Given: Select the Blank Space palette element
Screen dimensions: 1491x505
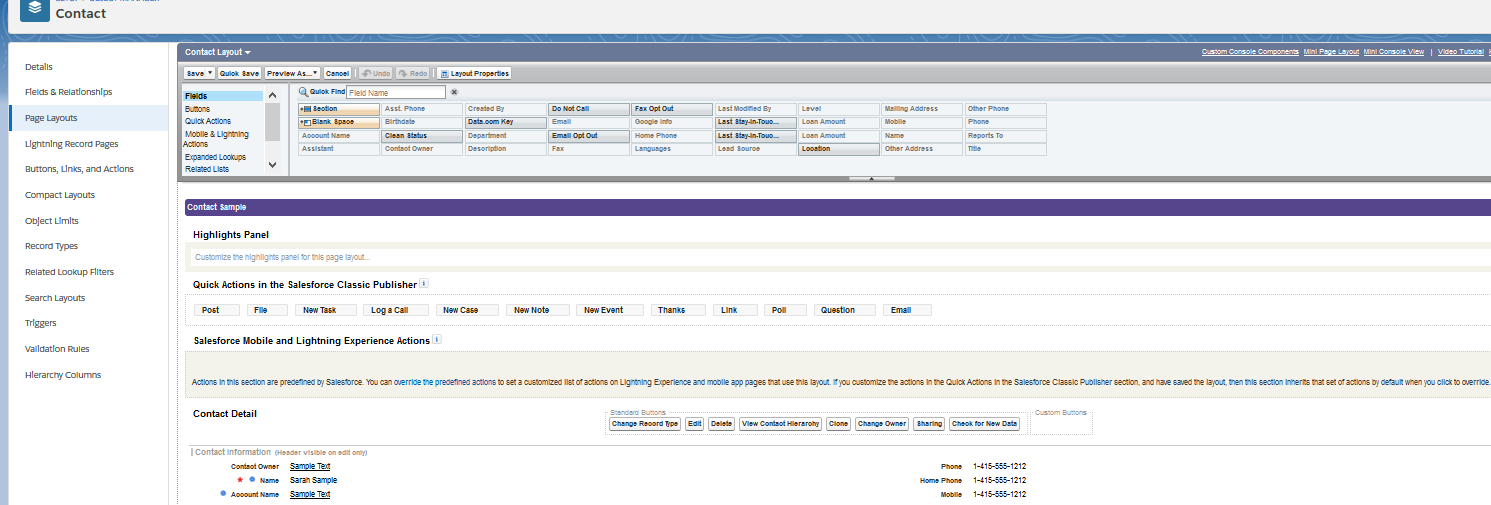Looking at the screenshot, I should (x=339, y=122).
